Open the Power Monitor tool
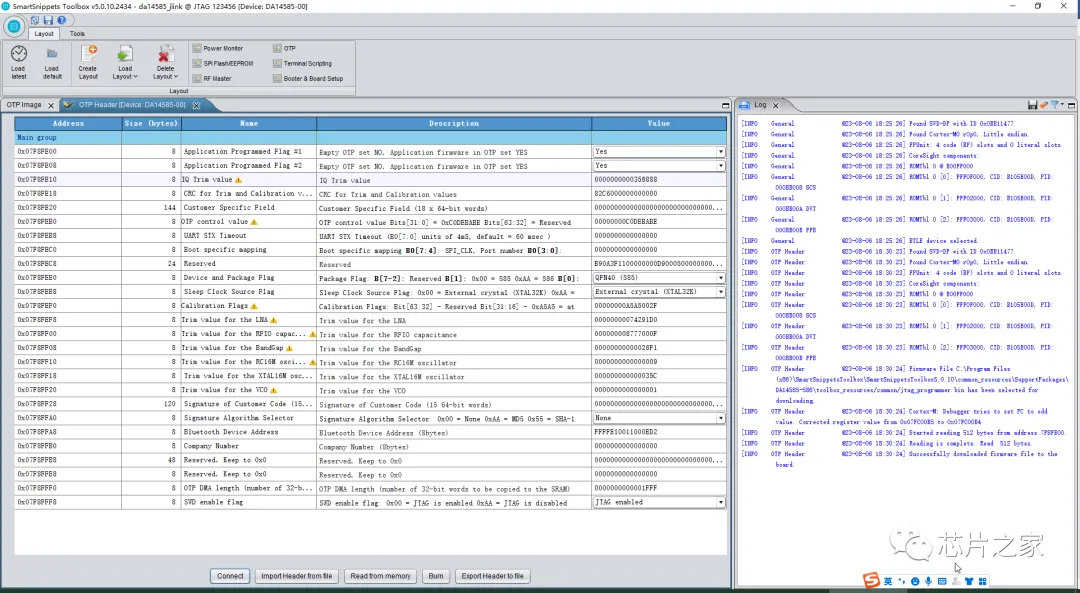Viewport: 1080px width, 593px height. pos(222,48)
